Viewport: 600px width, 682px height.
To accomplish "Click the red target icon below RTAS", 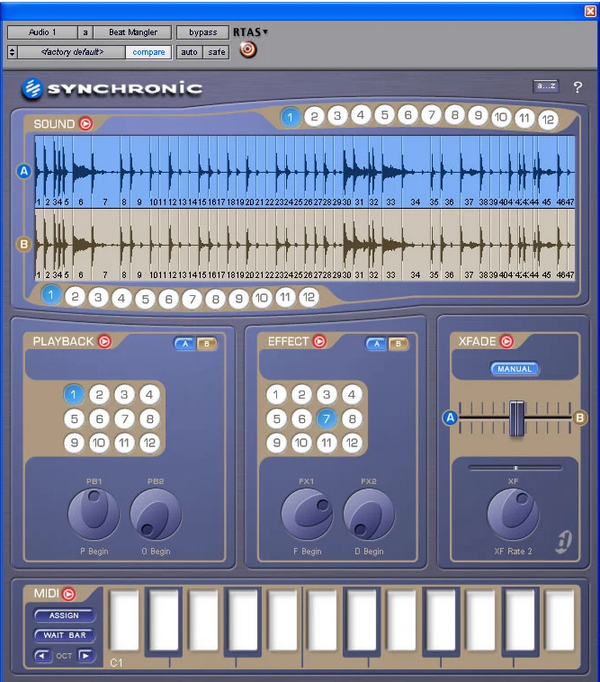I will [248, 50].
